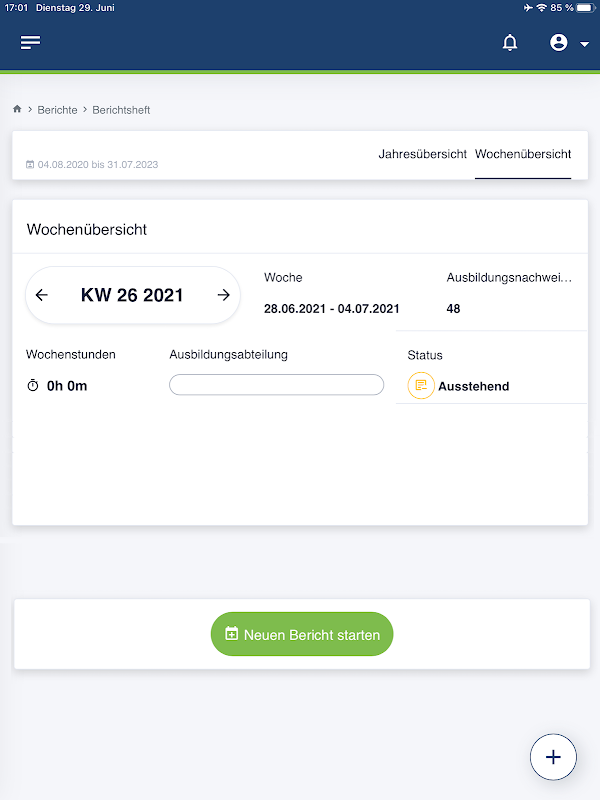This screenshot has width=600, height=800.
Task: Focus the Ausbildungsabteilung input field
Action: click(276, 385)
